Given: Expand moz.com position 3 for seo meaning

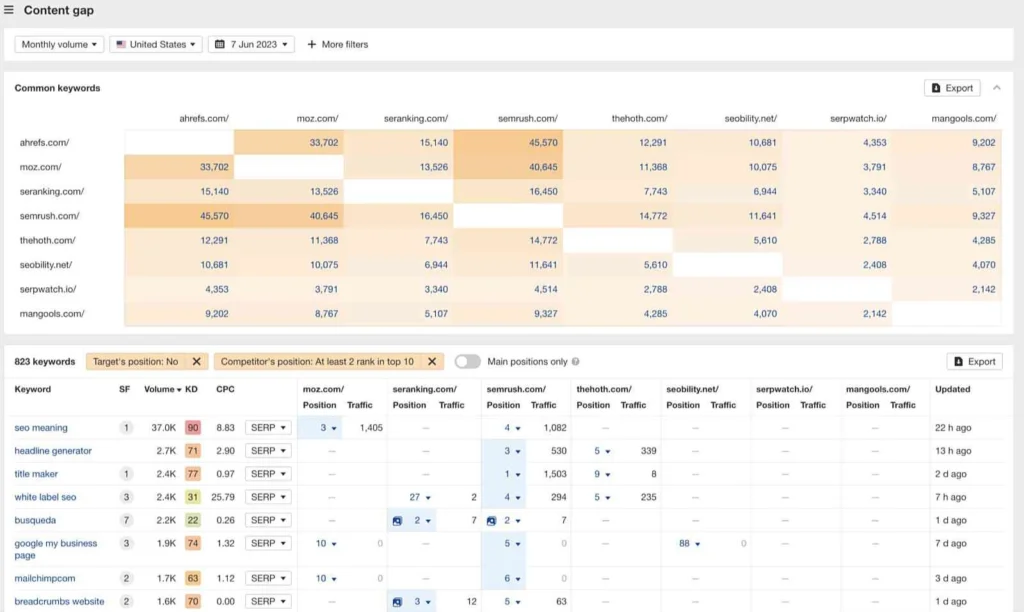Looking at the screenshot, I should (328, 428).
